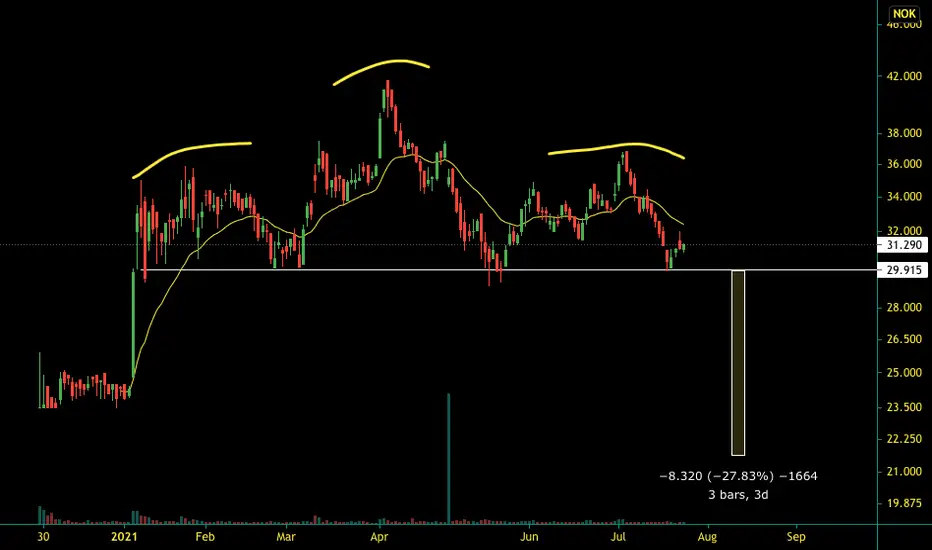
Task: Click the Apr time axis label
Action: point(379,537)
